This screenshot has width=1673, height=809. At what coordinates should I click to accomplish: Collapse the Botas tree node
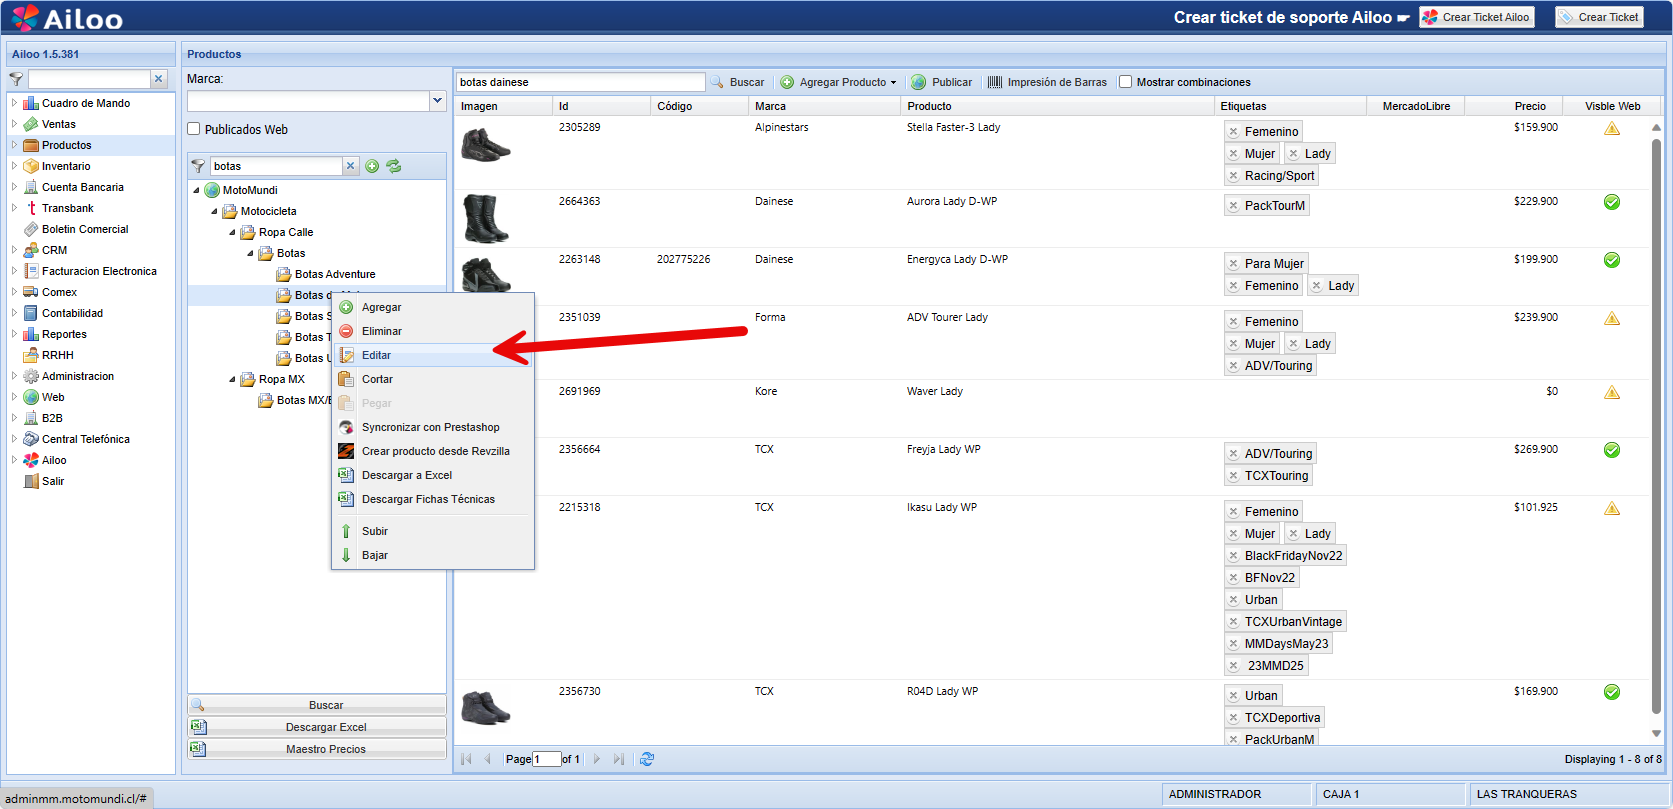251,253
